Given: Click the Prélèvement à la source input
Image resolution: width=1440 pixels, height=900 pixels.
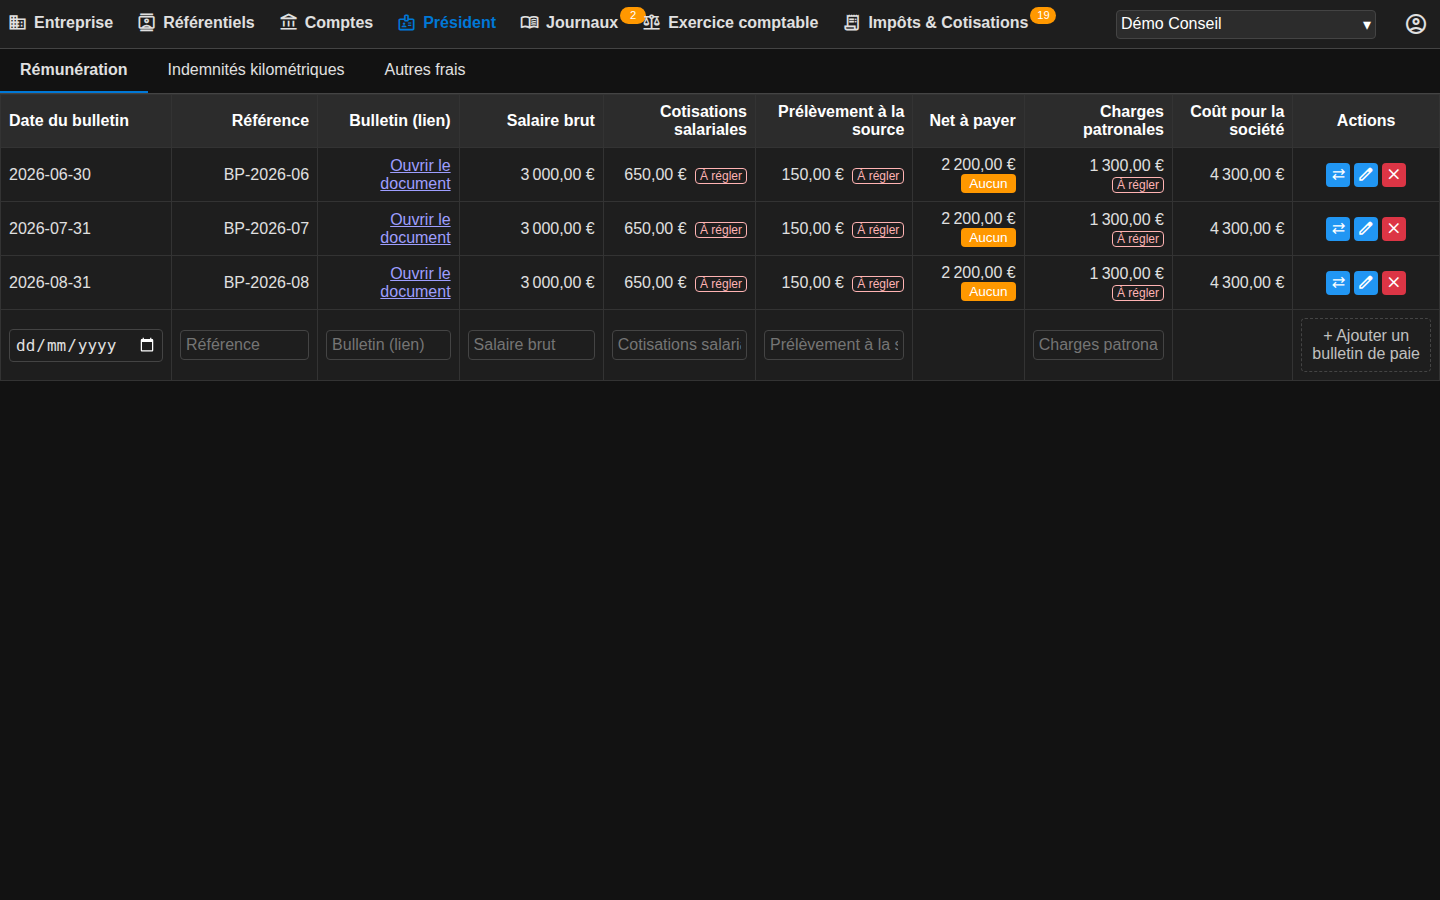Looking at the screenshot, I should [x=834, y=345].
